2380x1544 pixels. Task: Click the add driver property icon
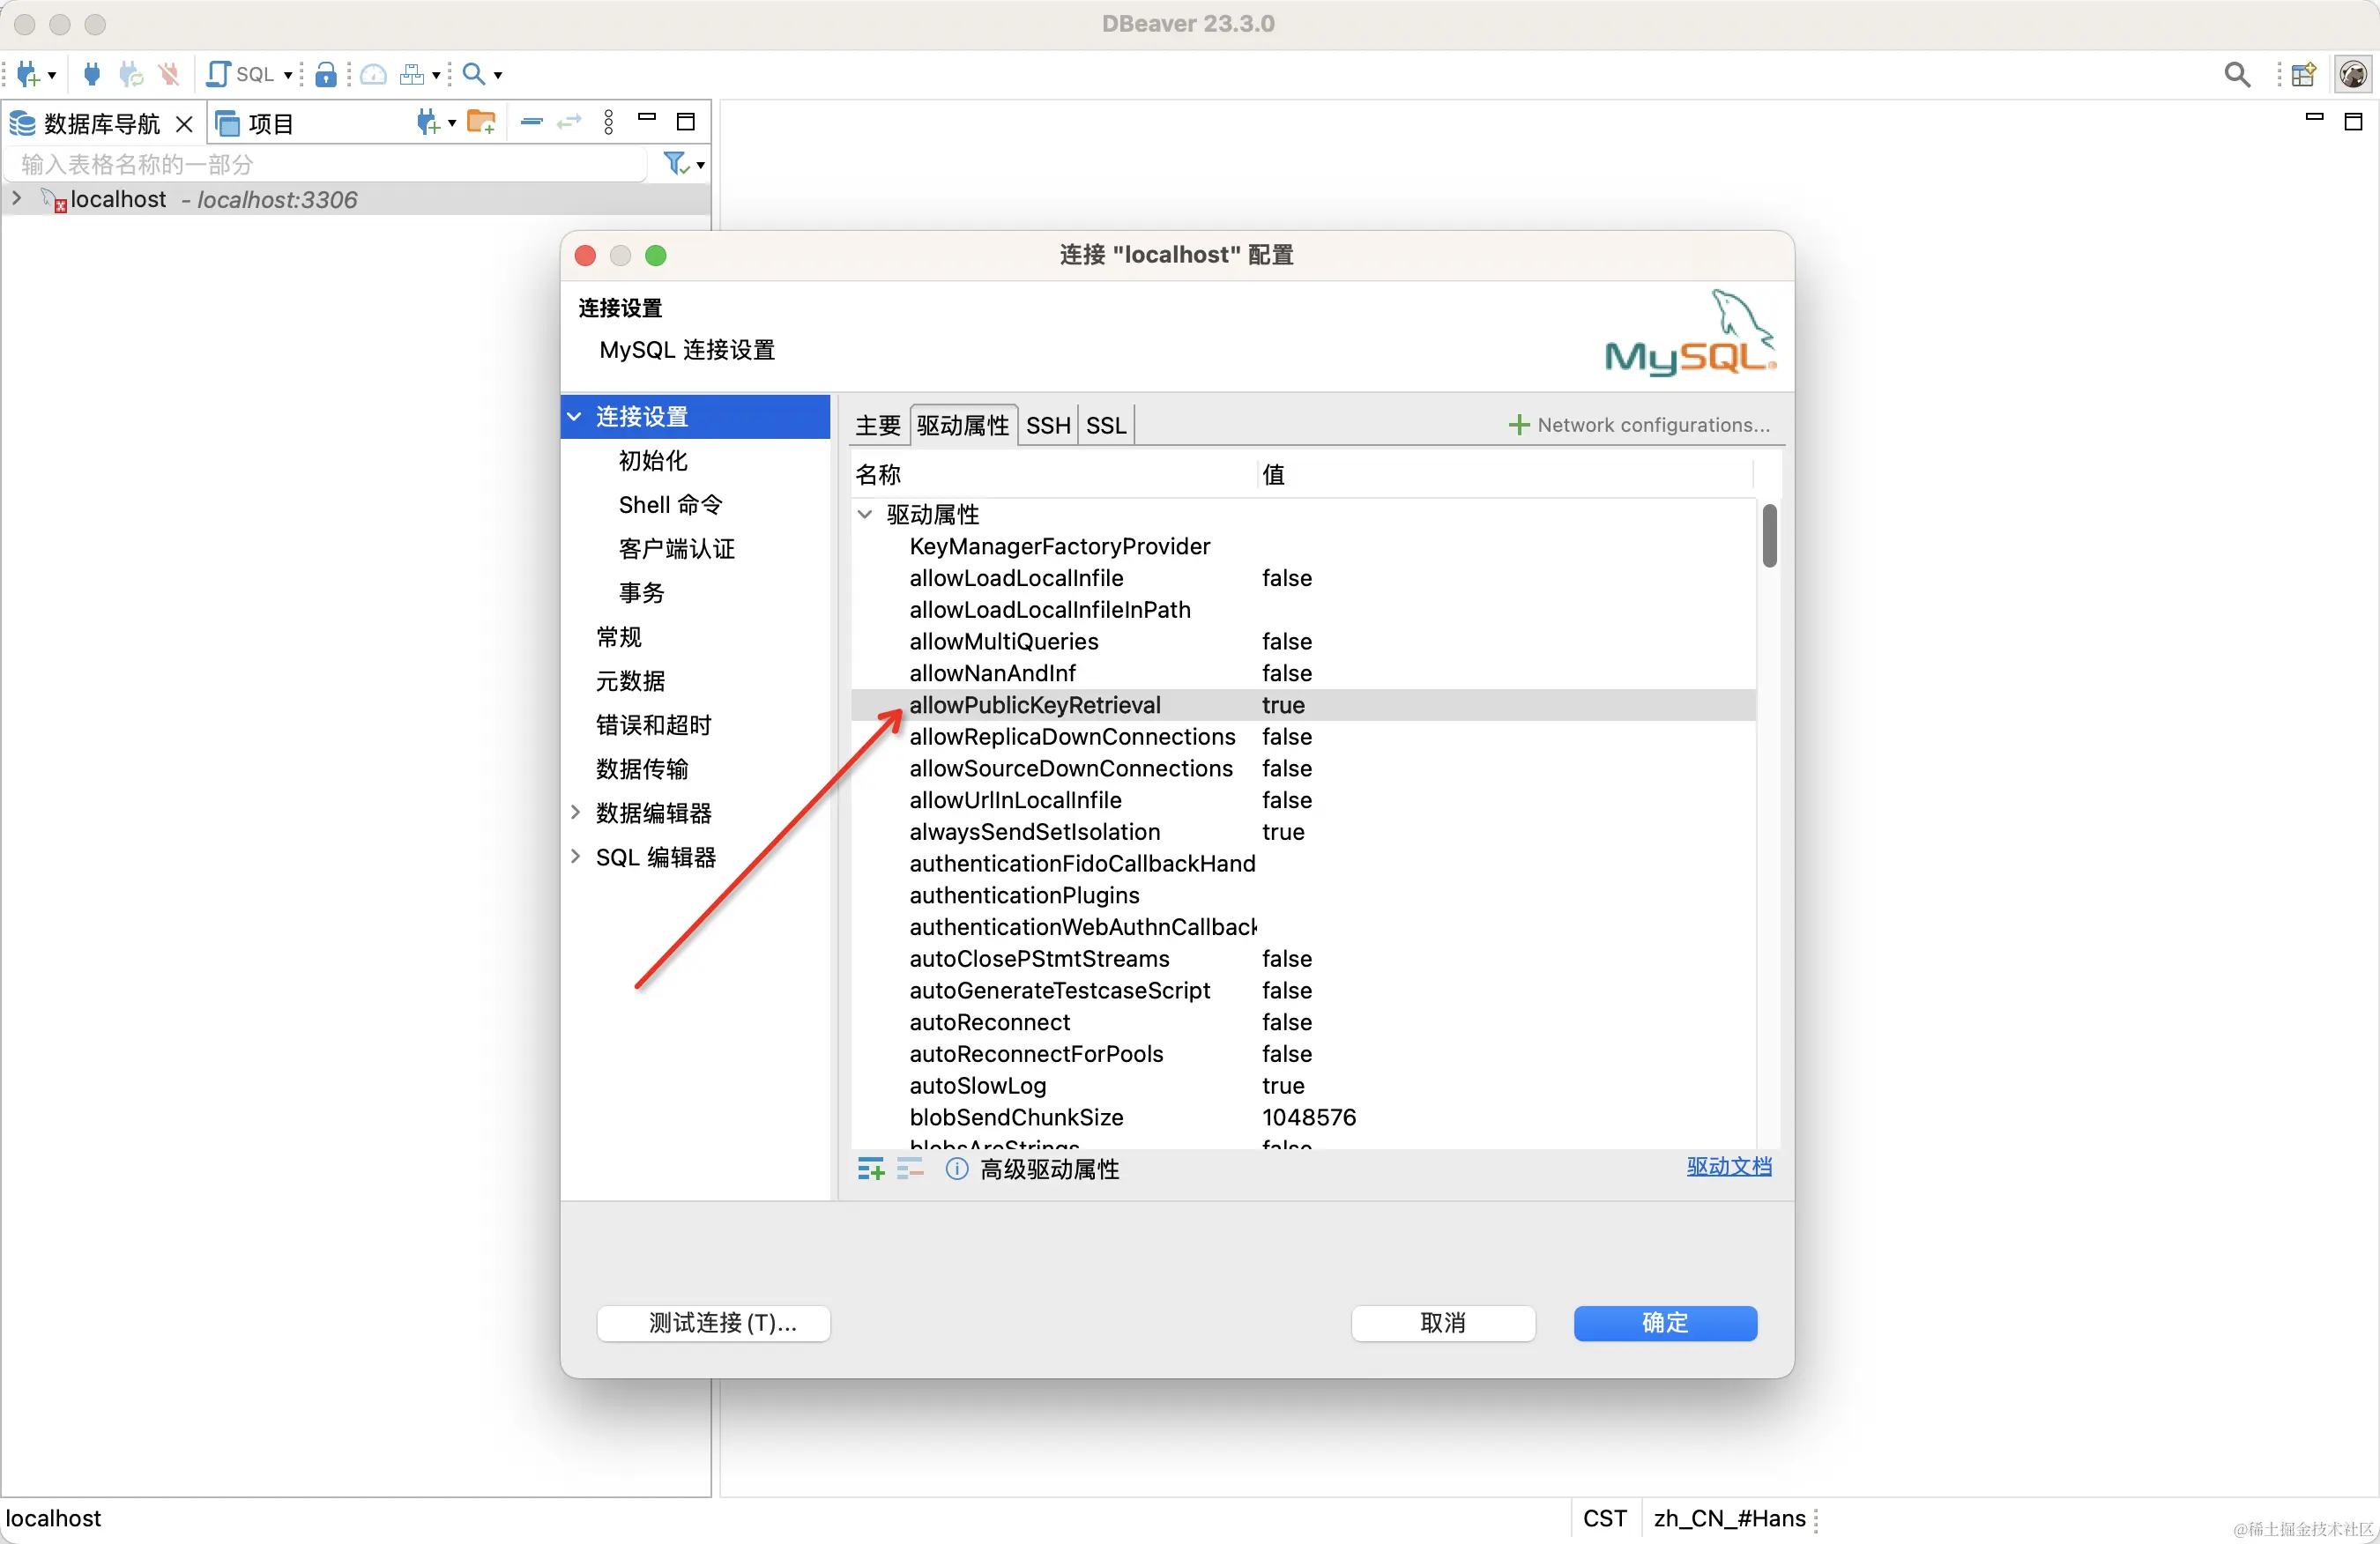(870, 1169)
